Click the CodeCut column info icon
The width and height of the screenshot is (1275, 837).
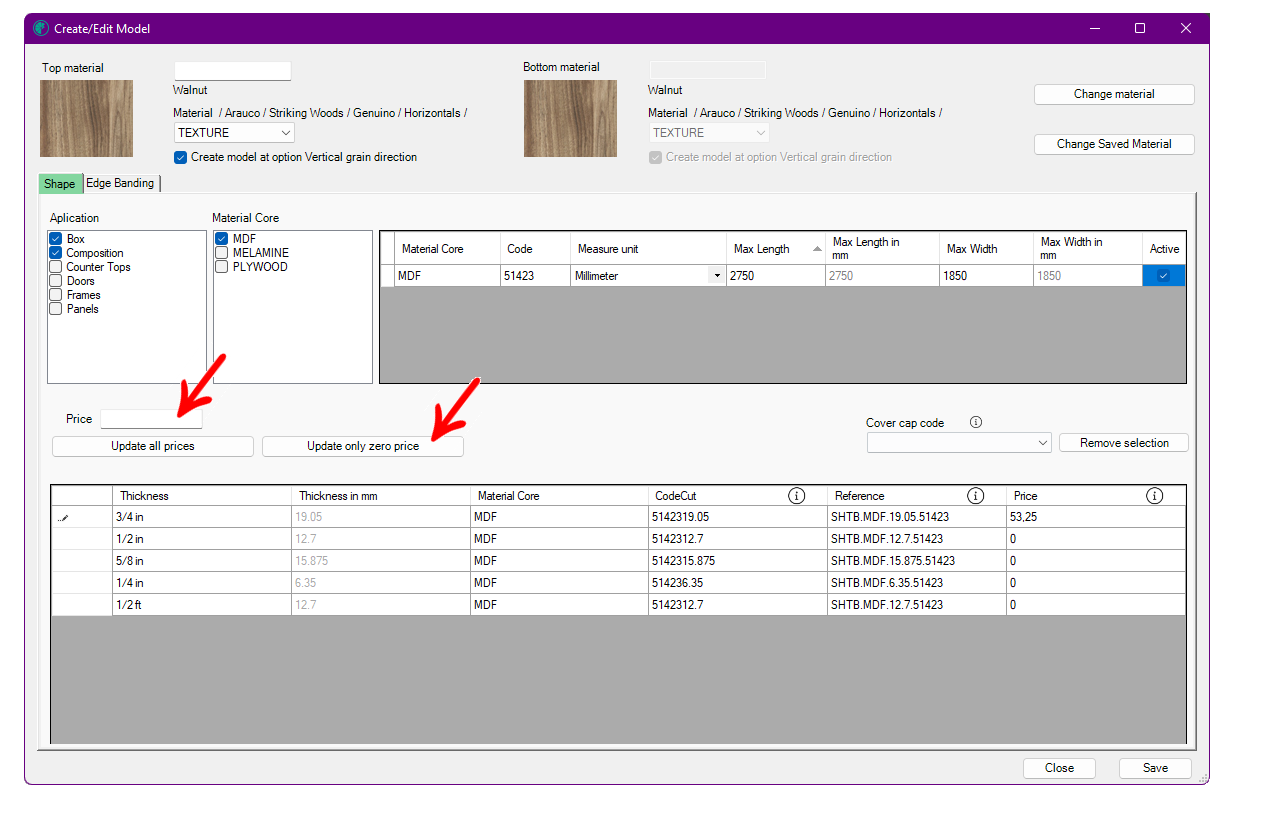(797, 496)
